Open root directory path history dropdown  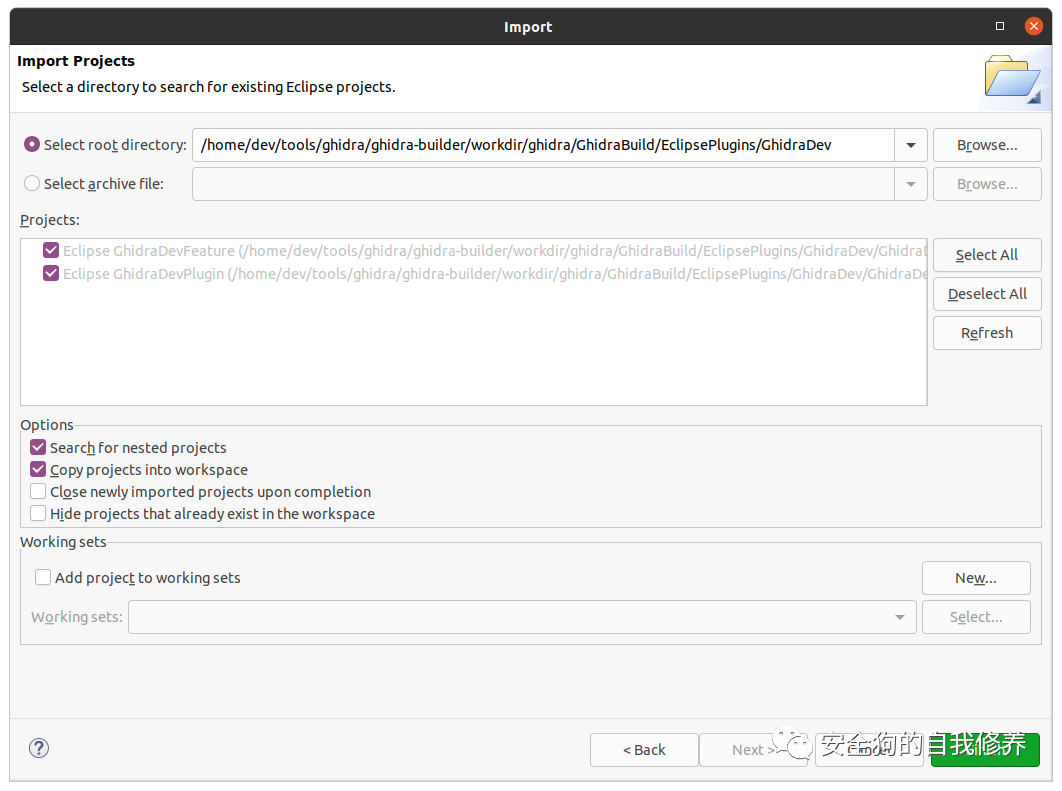911,145
